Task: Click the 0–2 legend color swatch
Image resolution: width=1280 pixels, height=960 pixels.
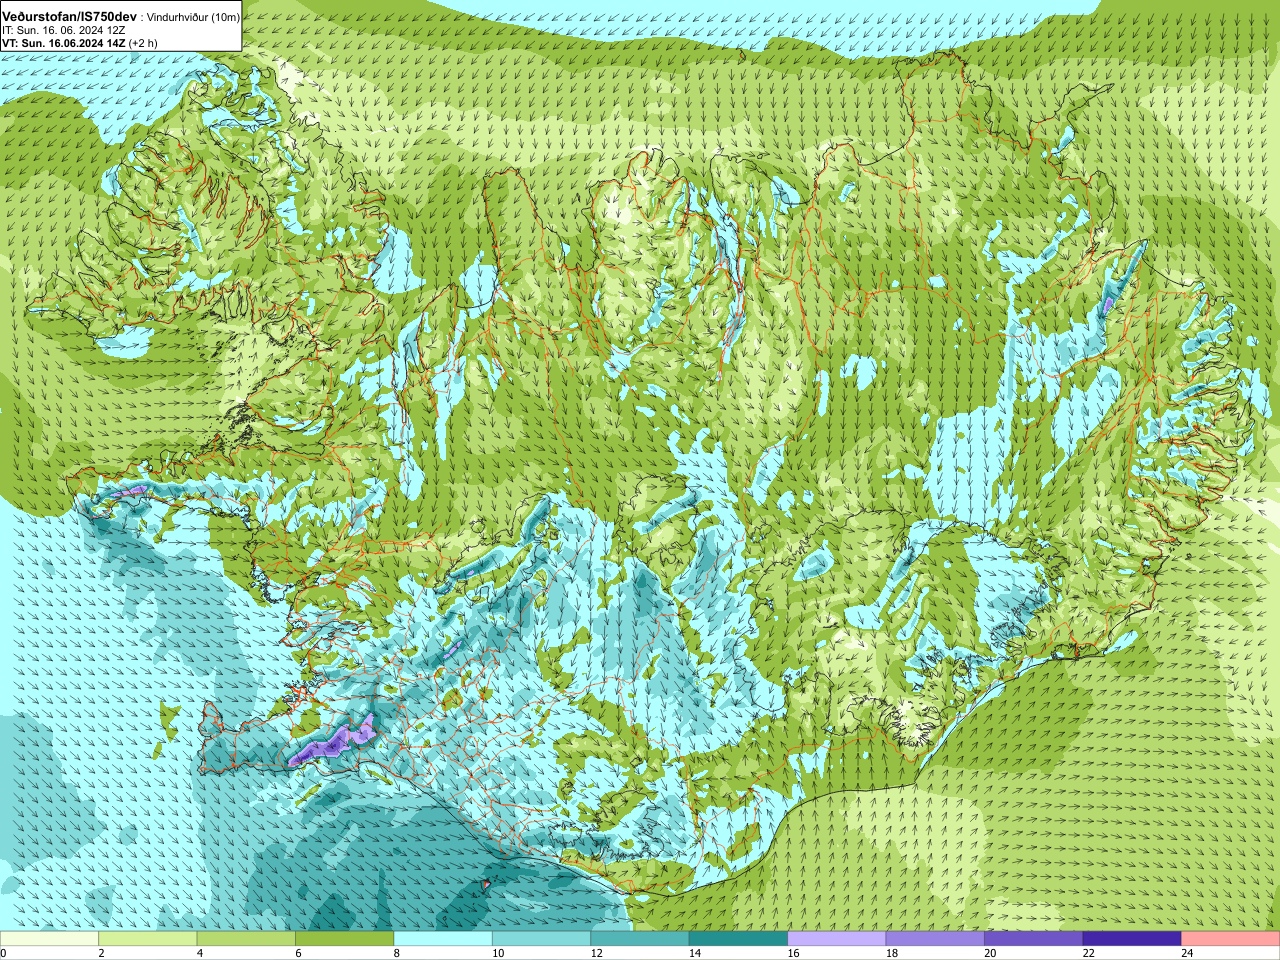Action: pyautogui.click(x=50, y=939)
